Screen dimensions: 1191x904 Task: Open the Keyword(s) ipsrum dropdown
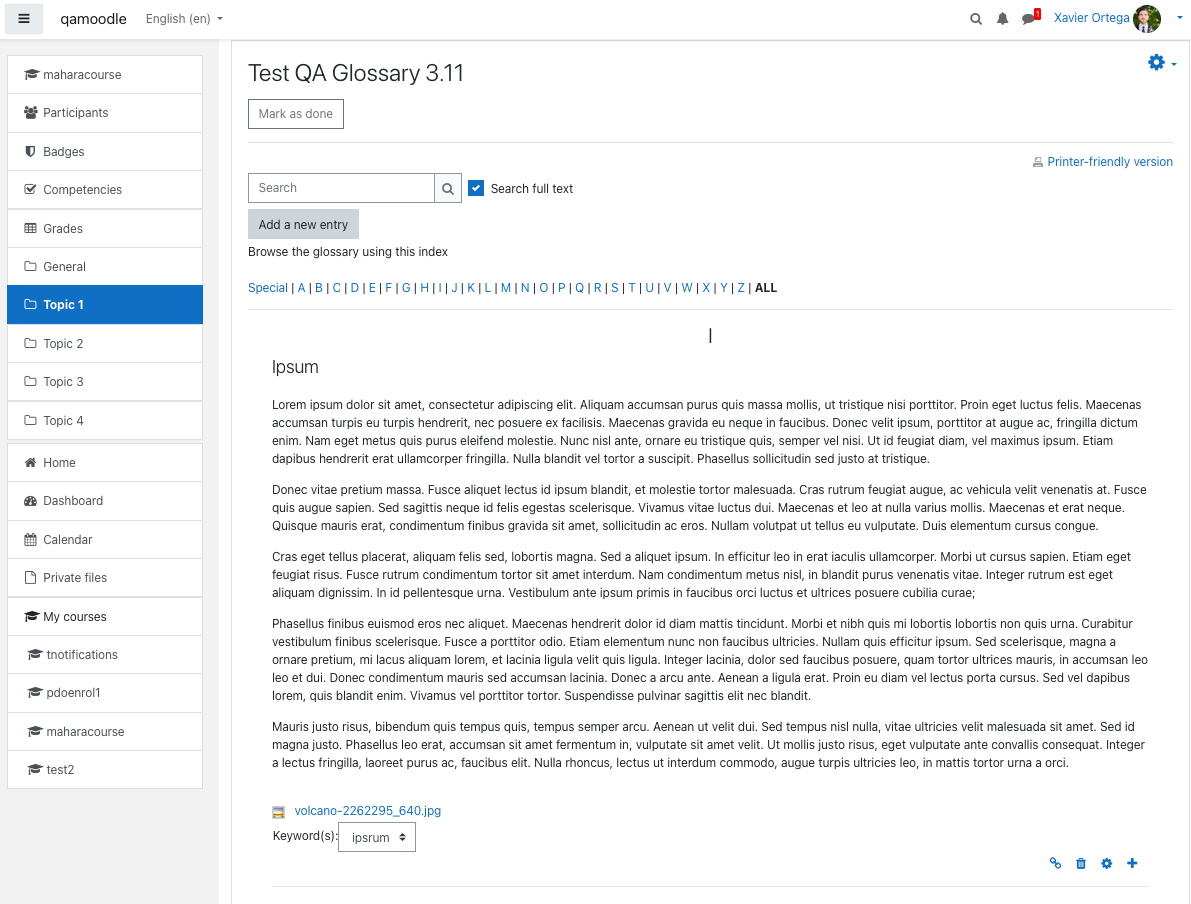[377, 837]
